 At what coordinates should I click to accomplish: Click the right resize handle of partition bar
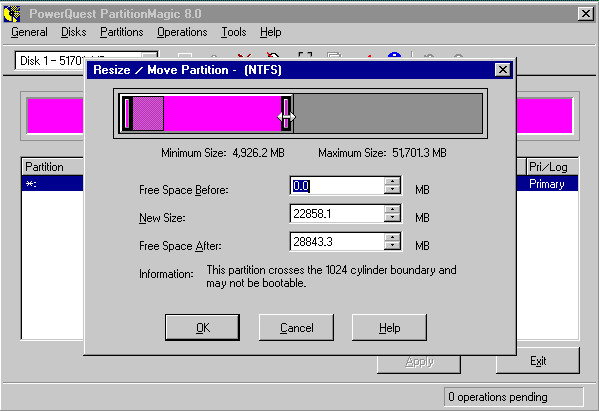click(286, 113)
